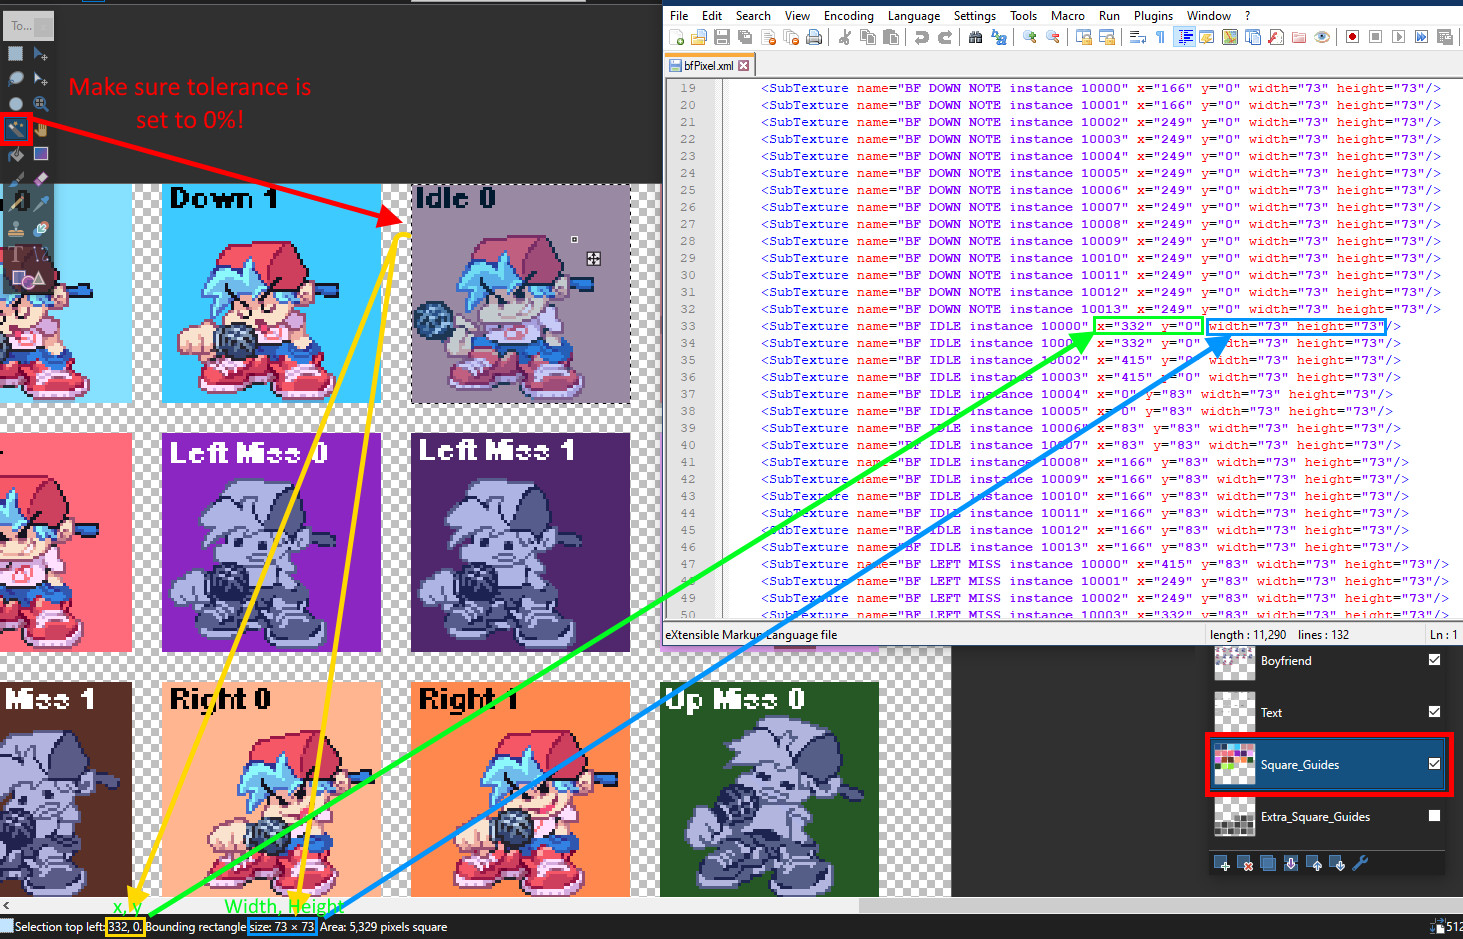This screenshot has height=939, width=1463.
Task: Click Zoom Out icon in Notepad++ toolbar
Action: pyautogui.click(x=1052, y=37)
